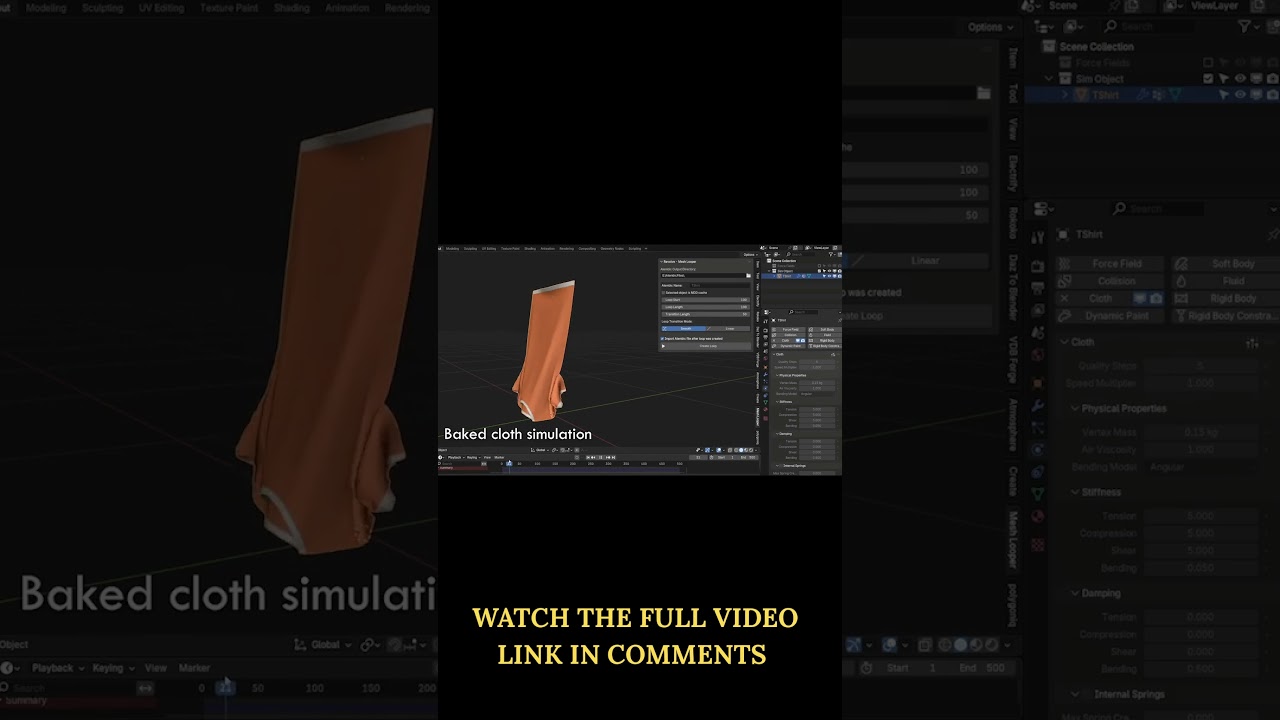Viewport: 1280px width, 720px height.
Task: Expand Sim Object collection arrow in enlarged outliner
Action: pyautogui.click(x=1049, y=79)
